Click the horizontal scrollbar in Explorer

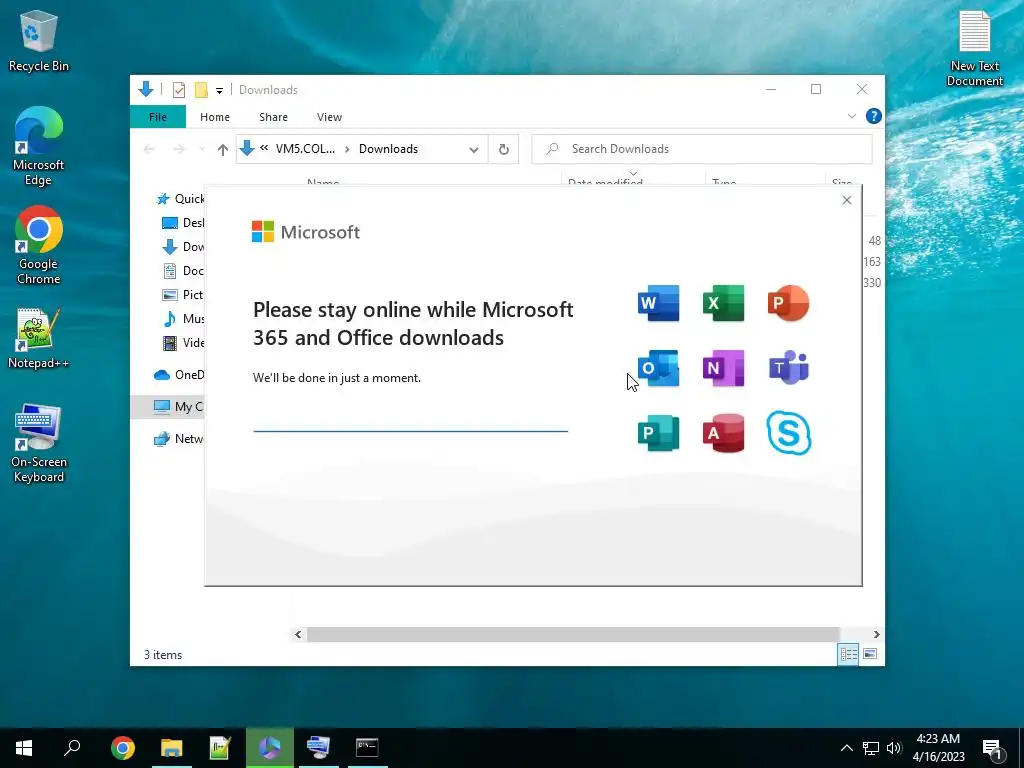click(573, 634)
